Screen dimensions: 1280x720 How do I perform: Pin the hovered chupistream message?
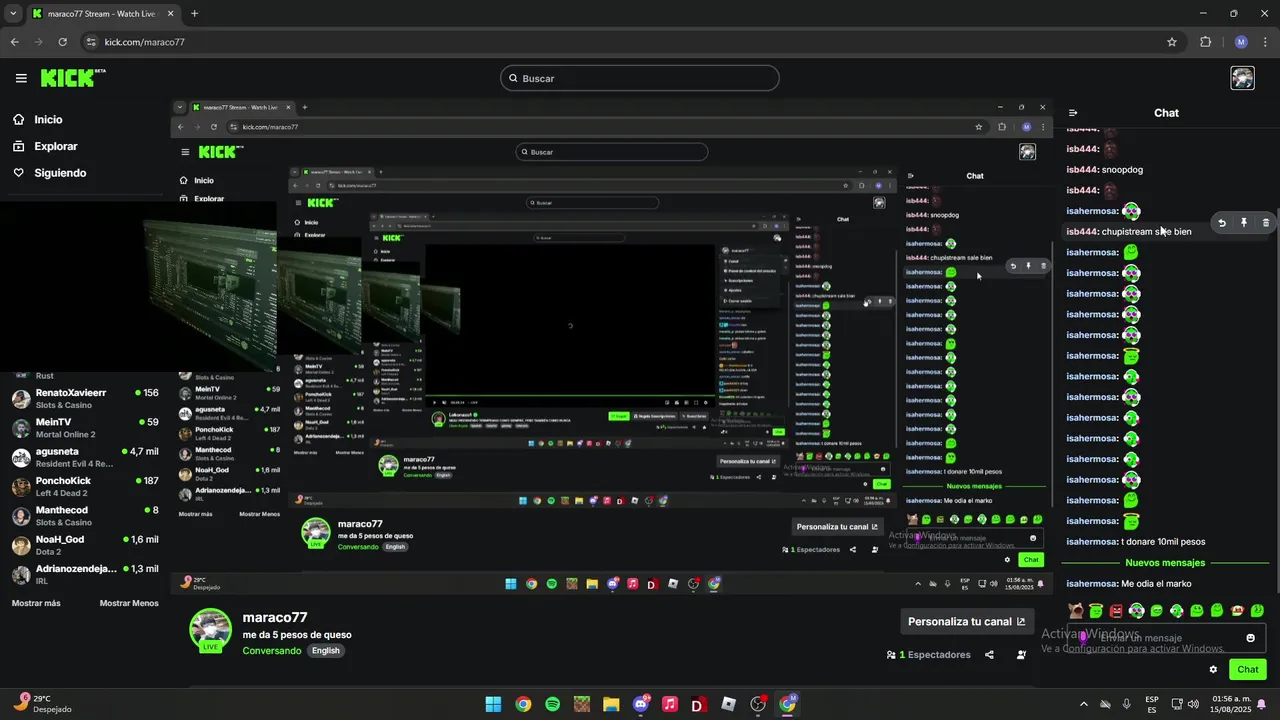click(1243, 223)
